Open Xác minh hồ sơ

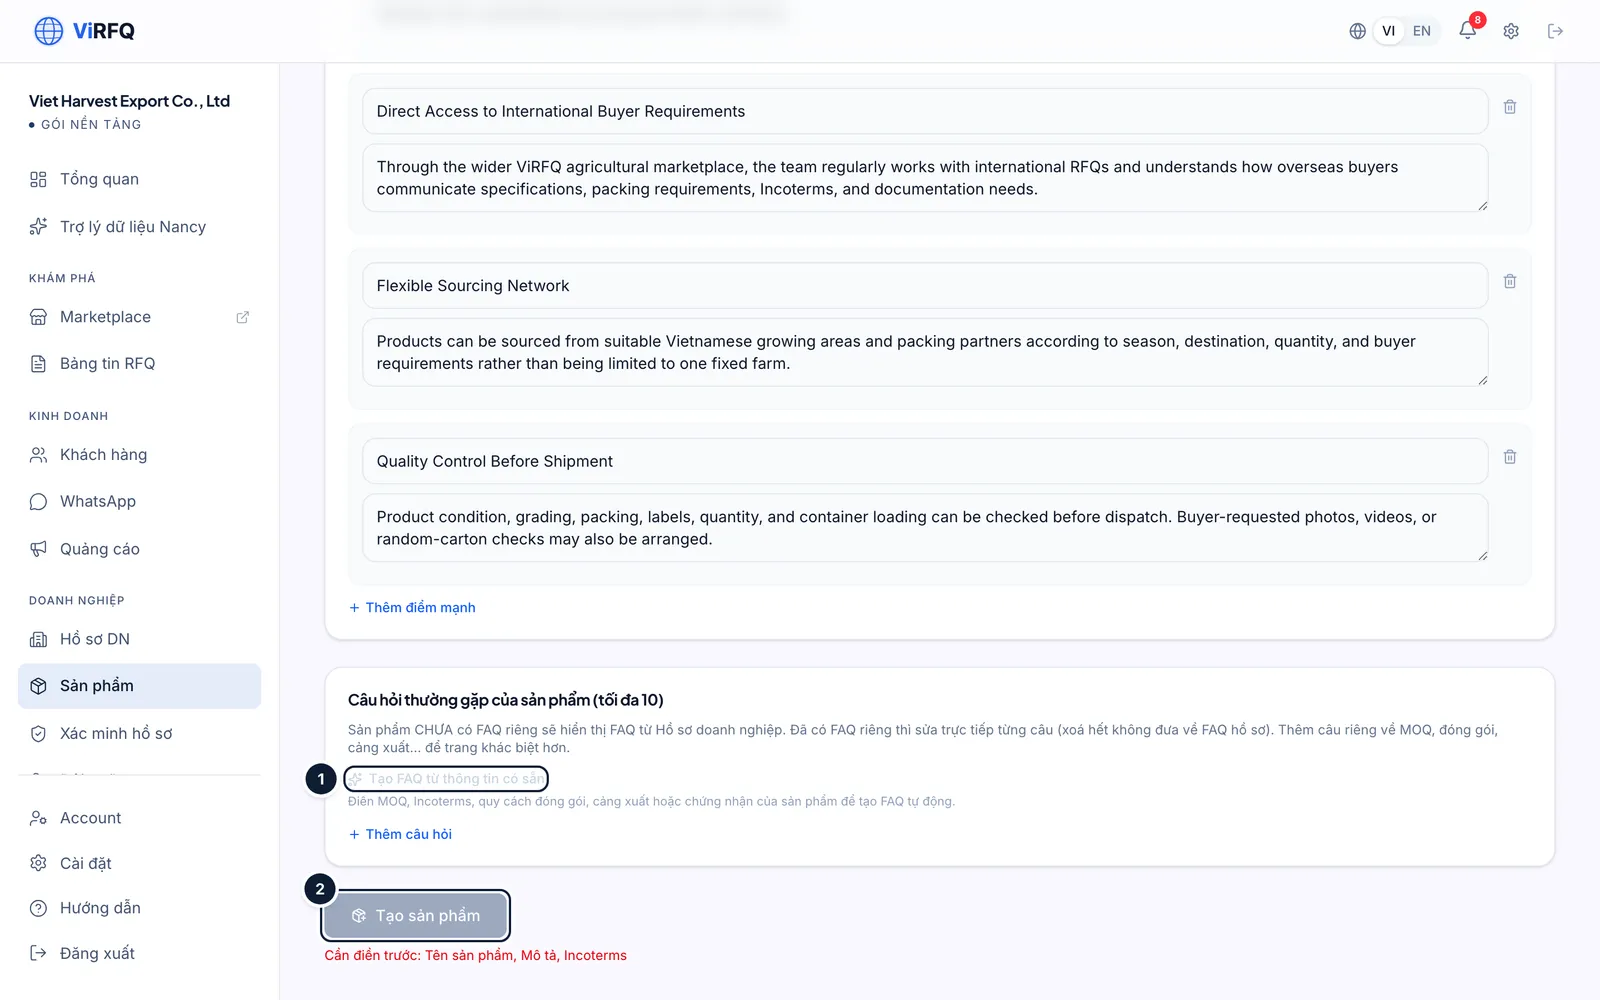(139, 733)
